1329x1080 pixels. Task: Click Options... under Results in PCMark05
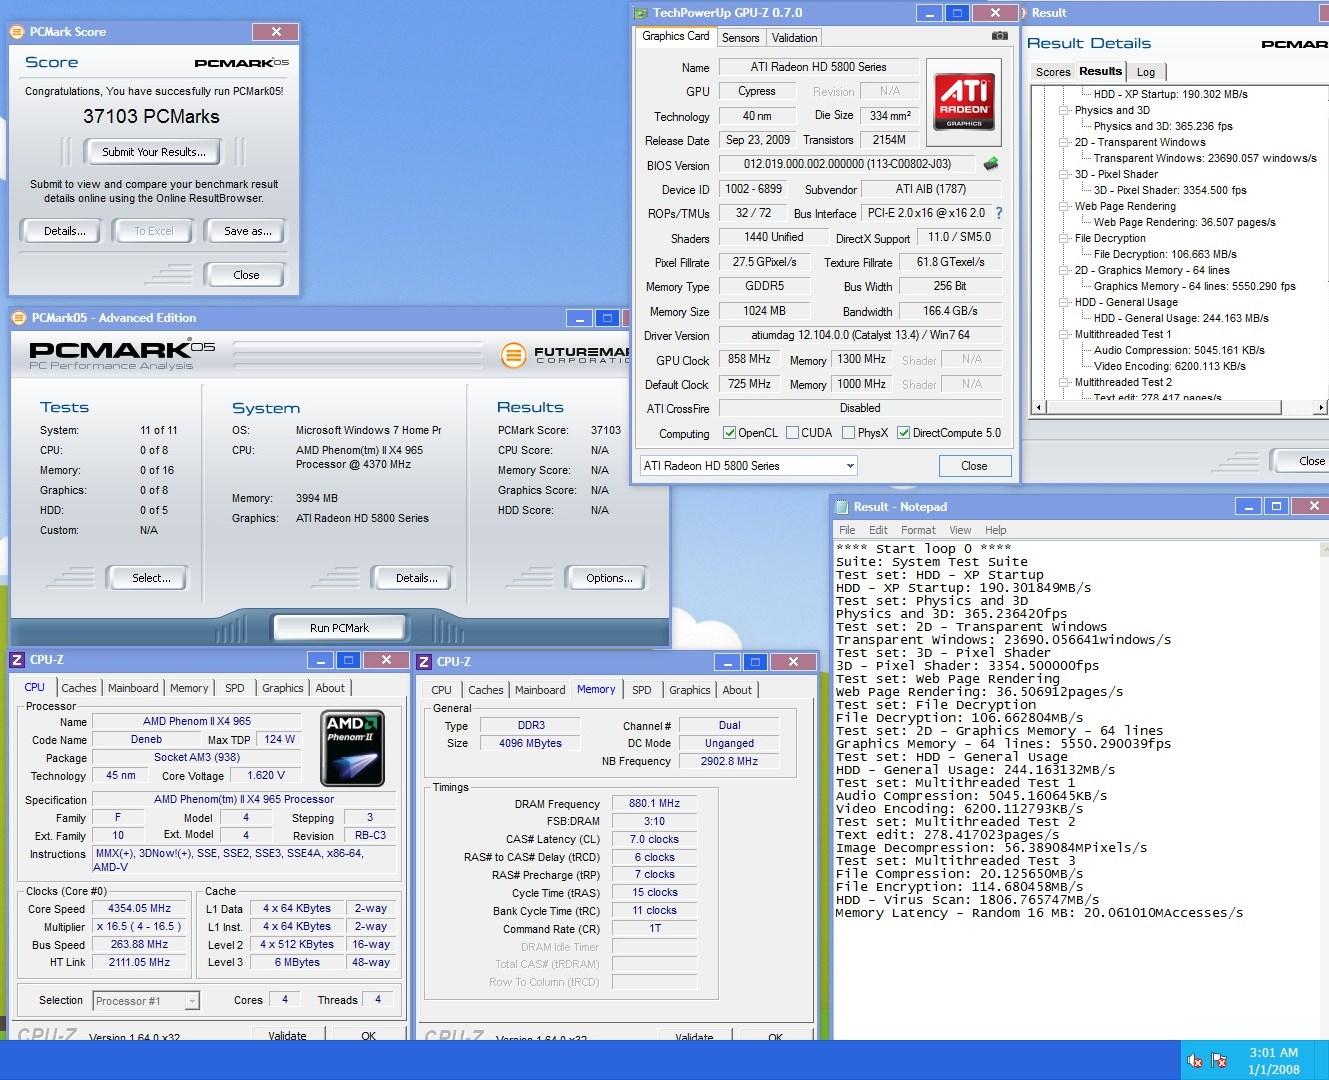click(609, 578)
